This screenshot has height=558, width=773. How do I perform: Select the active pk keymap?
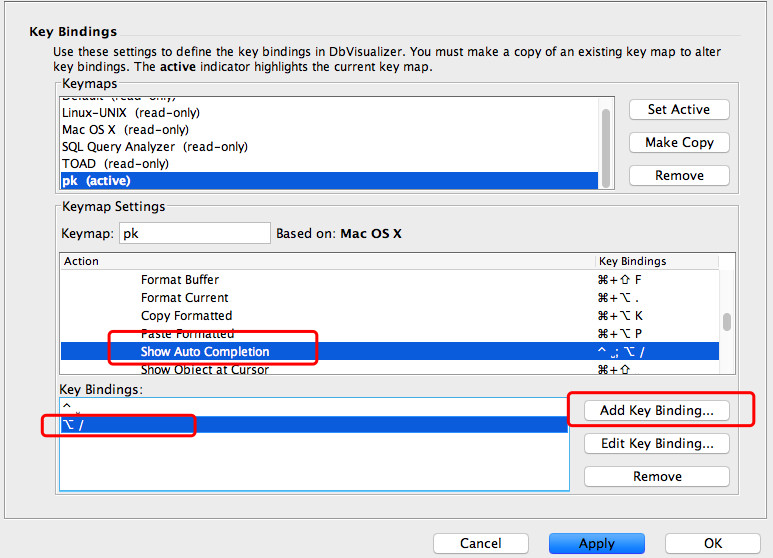pyautogui.click(x=96, y=180)
